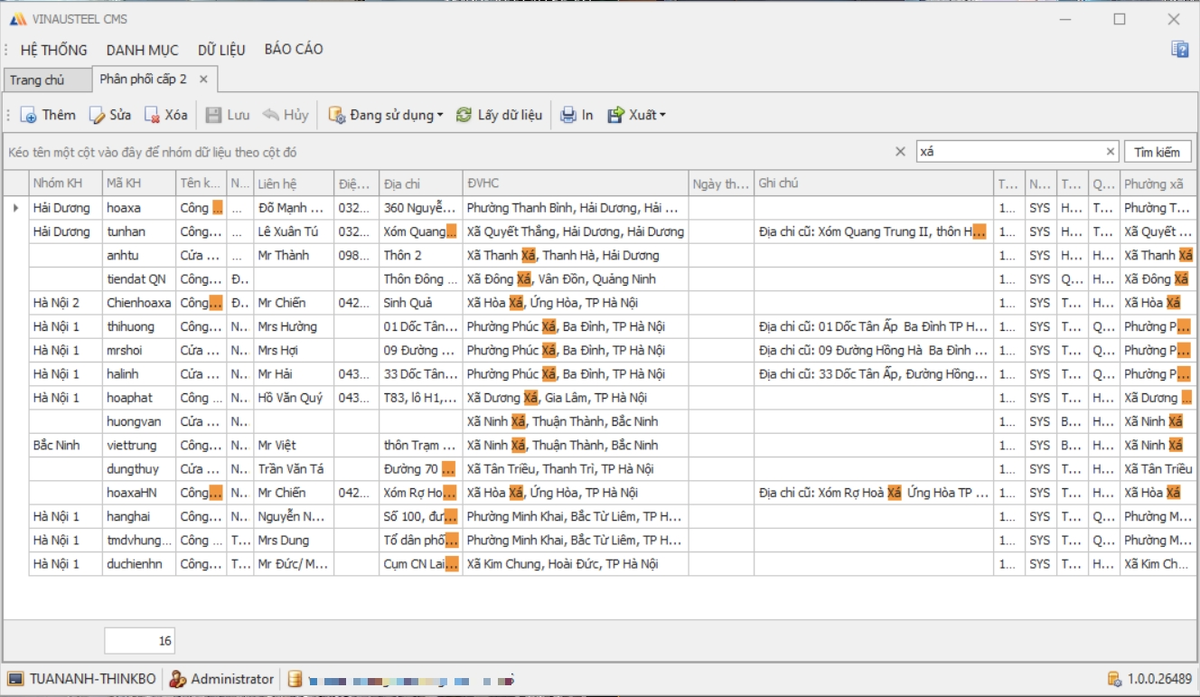Click the TUANANH-THINKBO computer status icon

16,679
